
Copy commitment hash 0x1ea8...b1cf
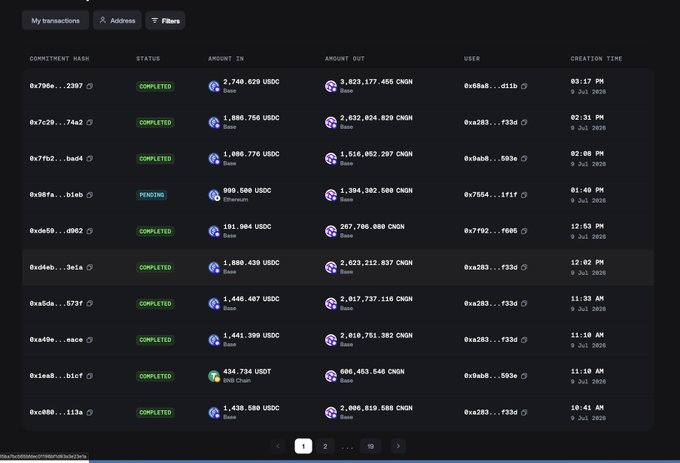point(89,376)
